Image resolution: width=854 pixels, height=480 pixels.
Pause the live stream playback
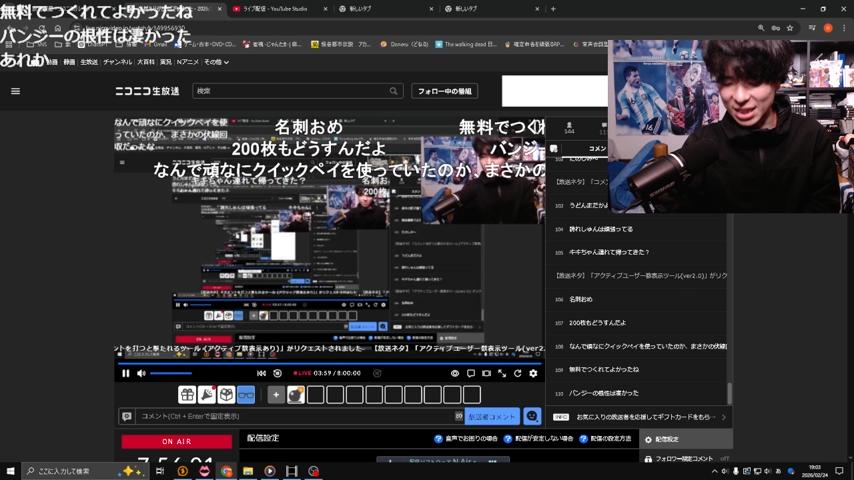point(126,373)
